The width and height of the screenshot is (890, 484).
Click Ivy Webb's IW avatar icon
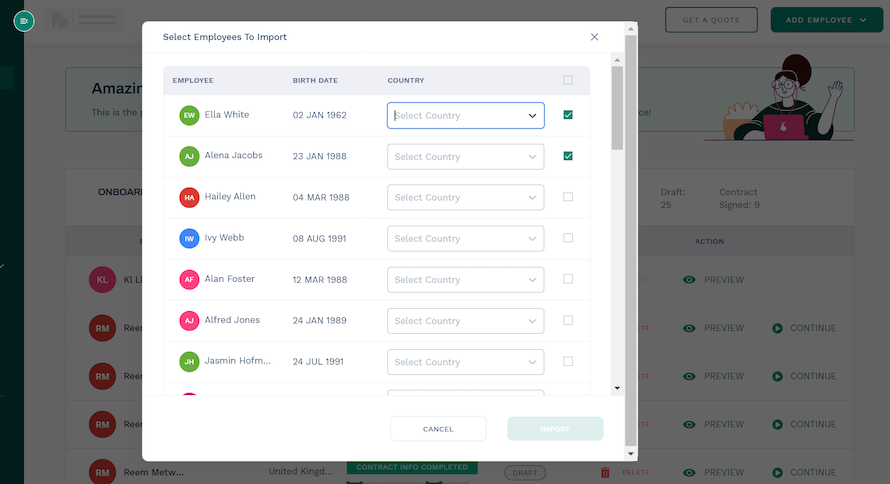(189, 238)
